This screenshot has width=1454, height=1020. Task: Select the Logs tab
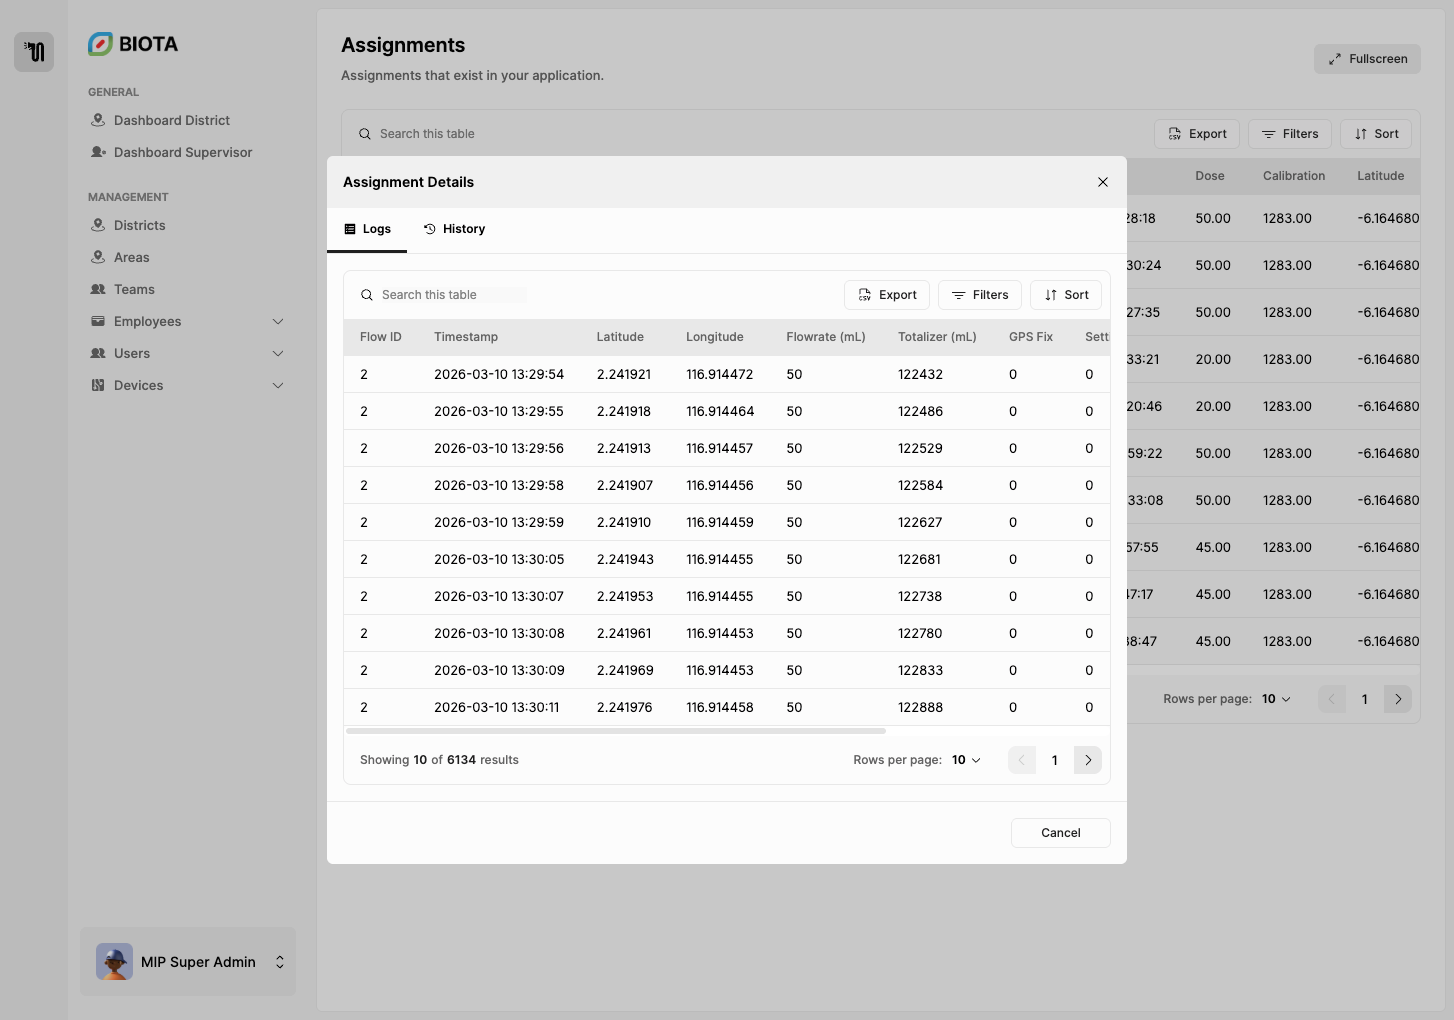(x=367, y=229)
